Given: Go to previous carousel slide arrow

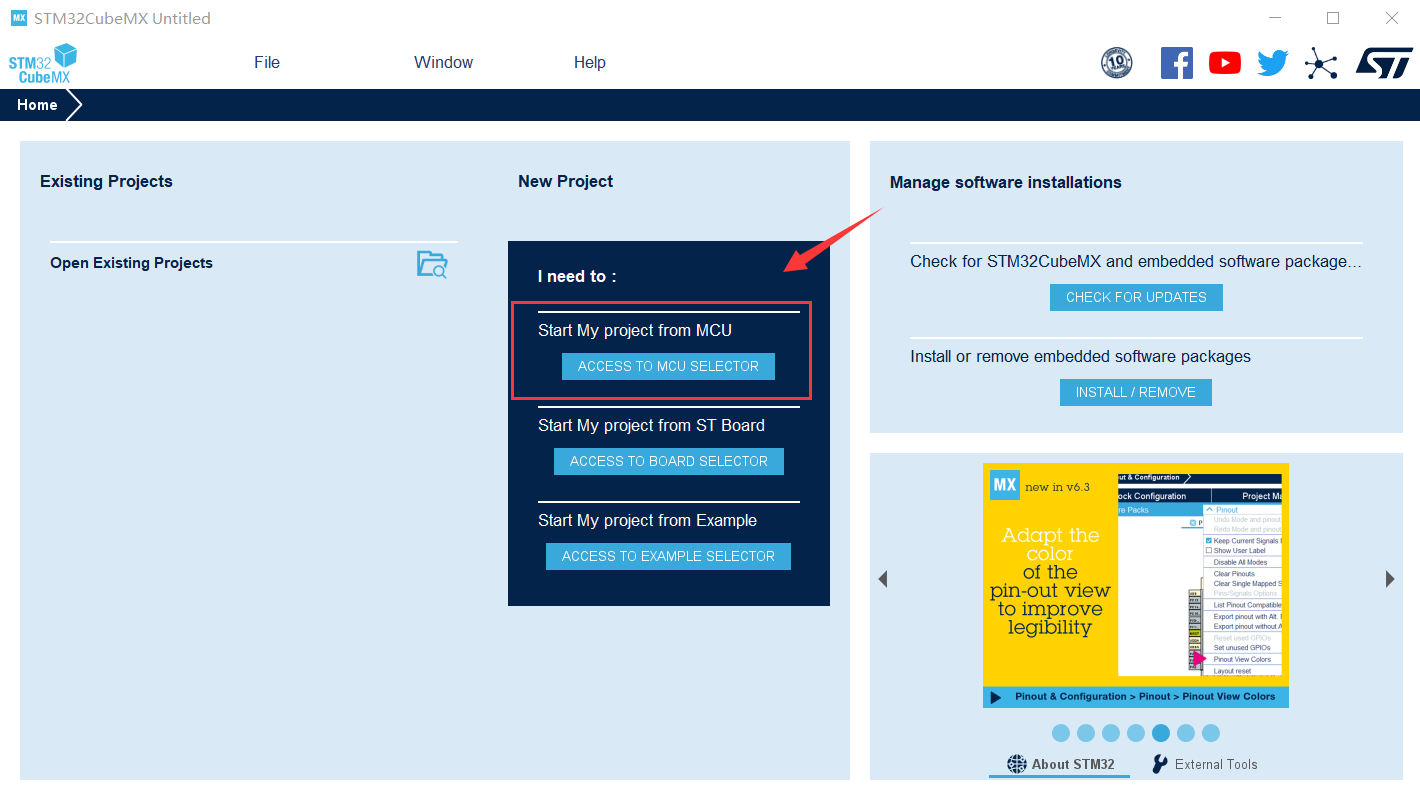Looking at the screenshot, I should 883,579.
